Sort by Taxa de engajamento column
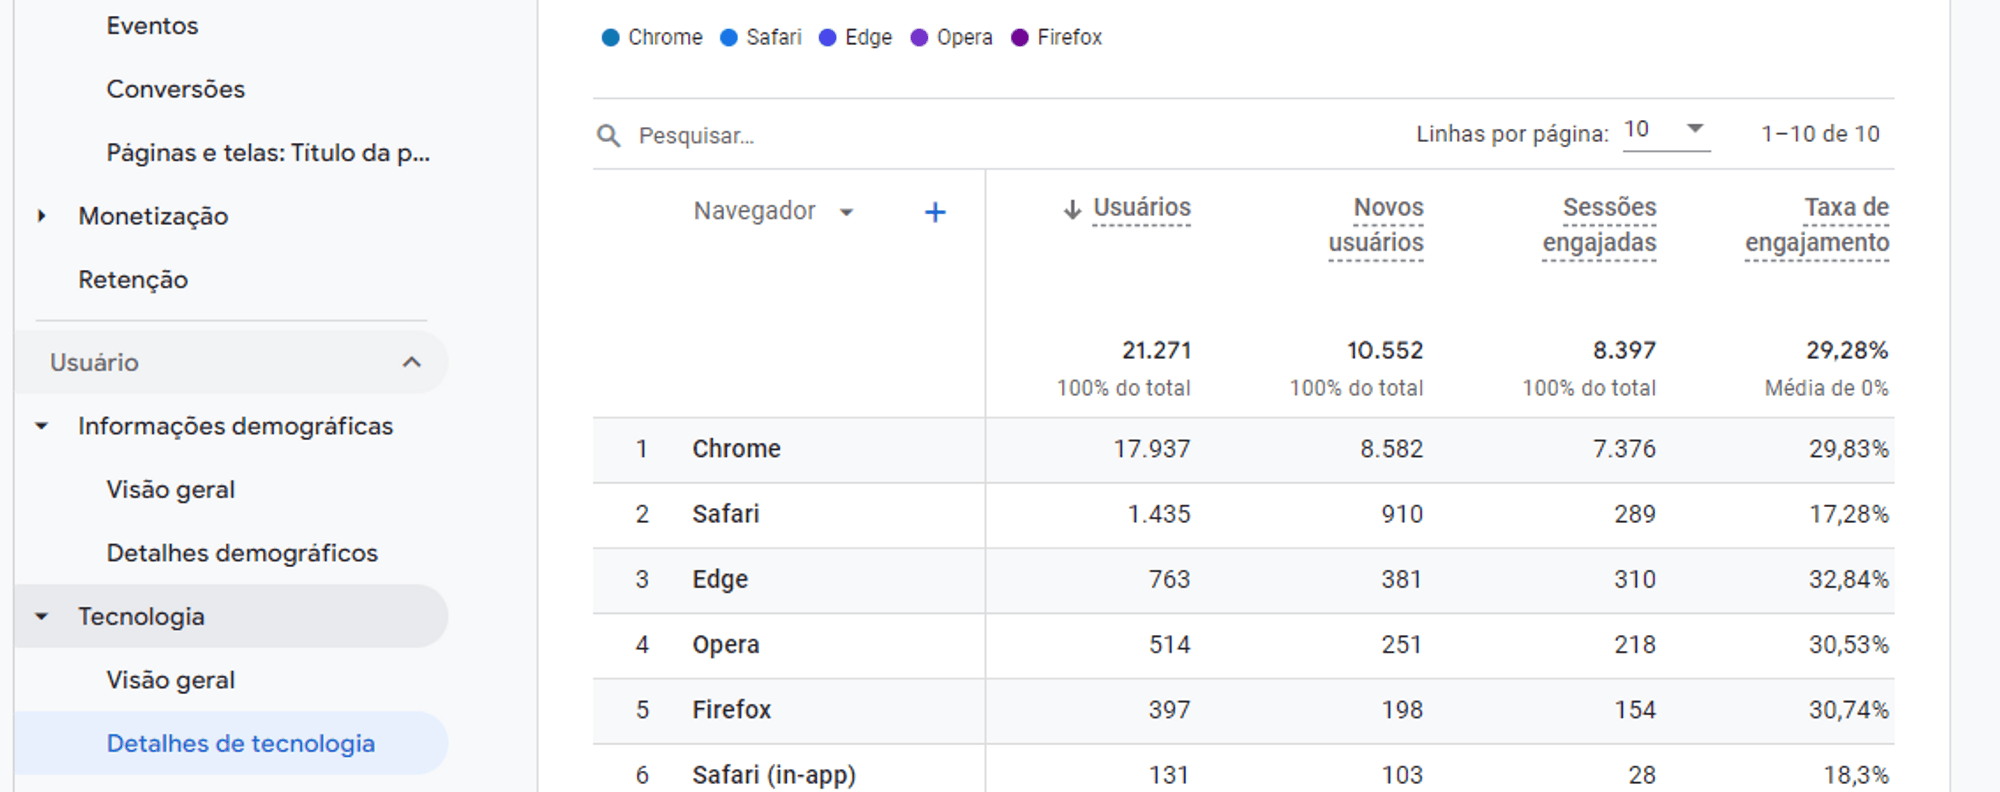 coord(1817,225)
